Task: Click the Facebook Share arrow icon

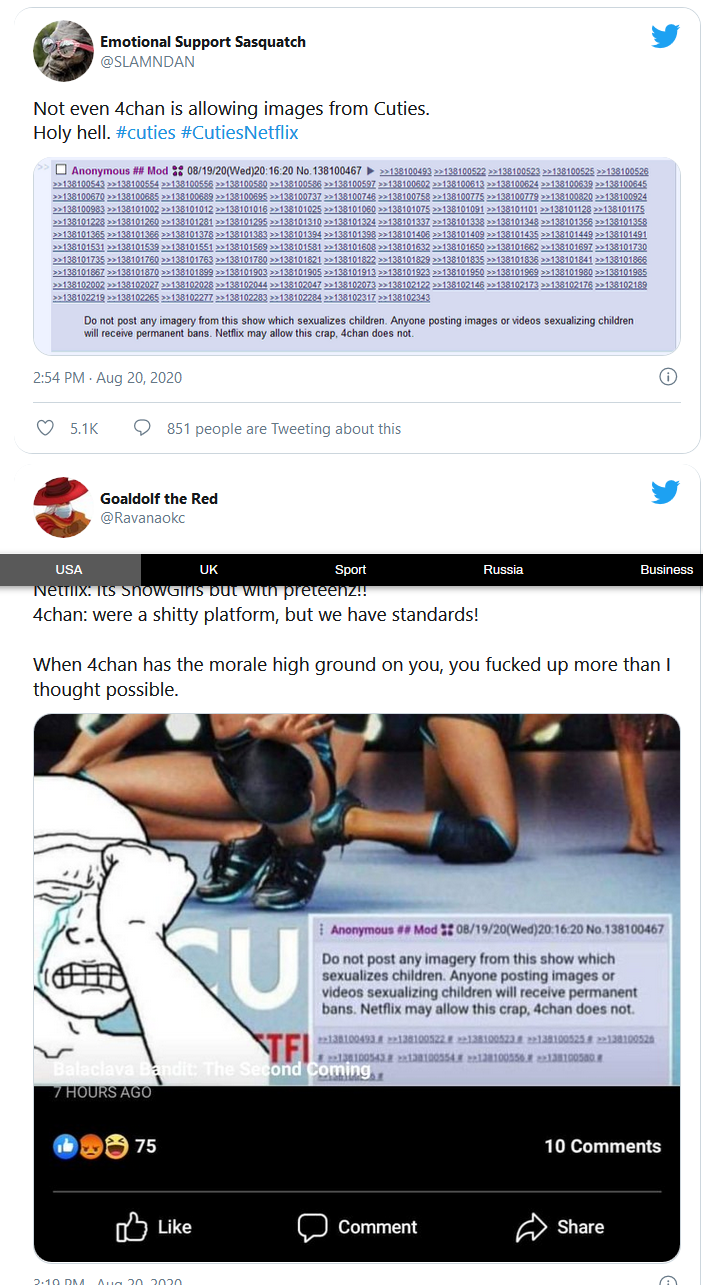Action: coord(530,1227)
